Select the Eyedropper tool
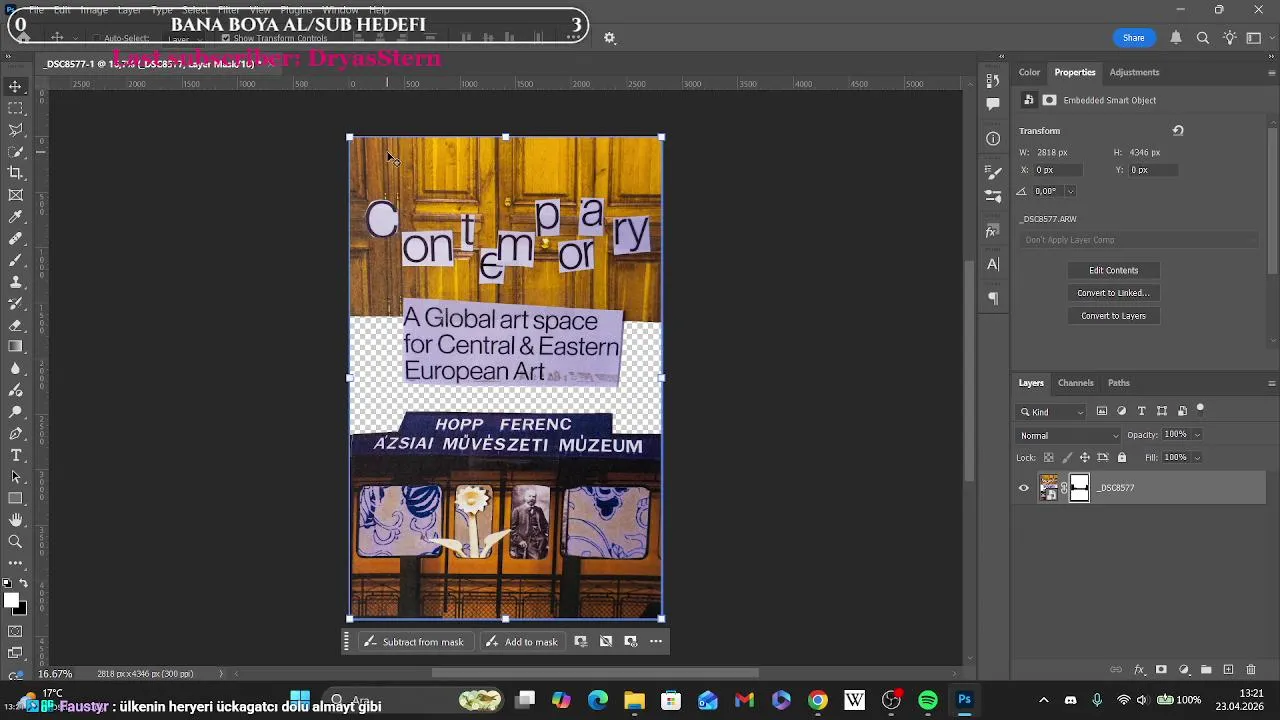 pos(15,217)
